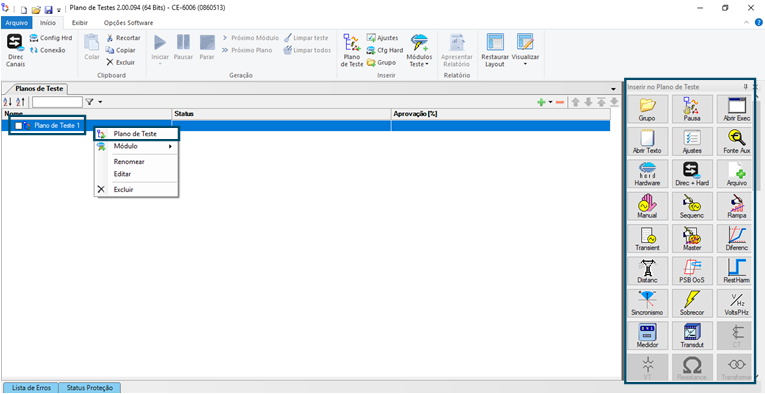This screenshot has height=394, width=765.
Task: Insert the Sobrecor module
Action: pos(692,303)
